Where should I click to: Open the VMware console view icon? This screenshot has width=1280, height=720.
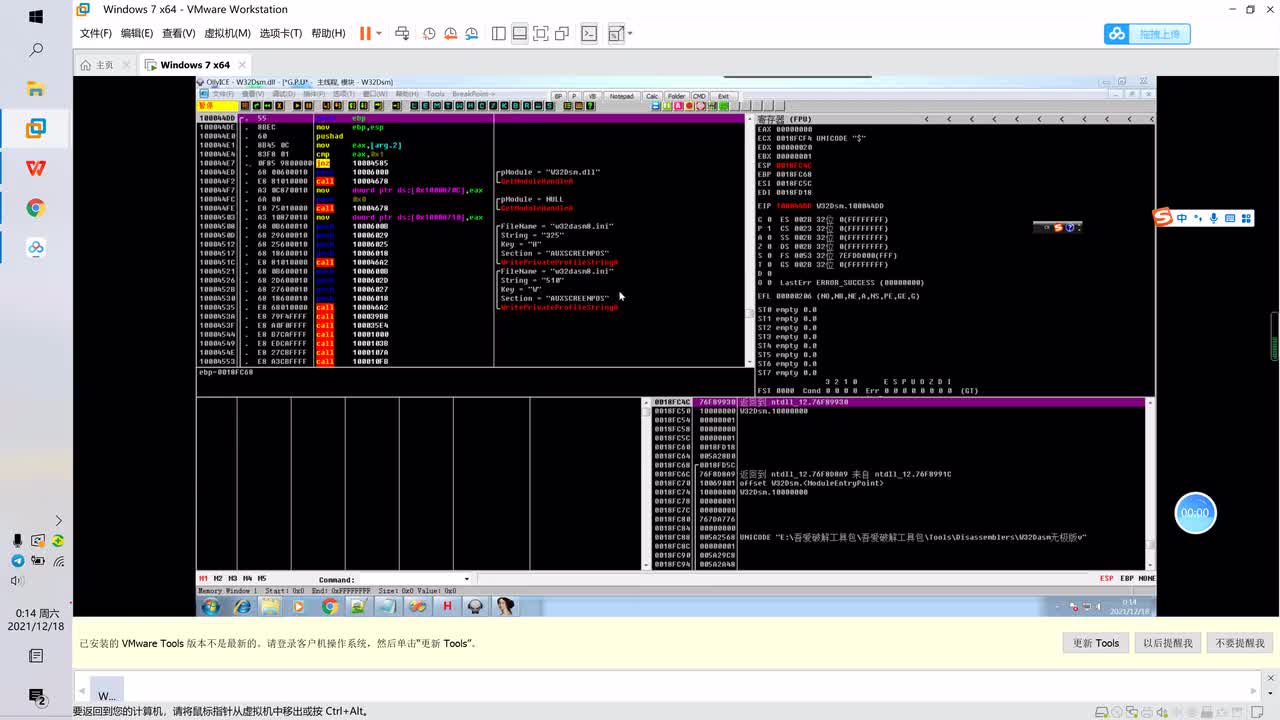click(x=590, y=33)
